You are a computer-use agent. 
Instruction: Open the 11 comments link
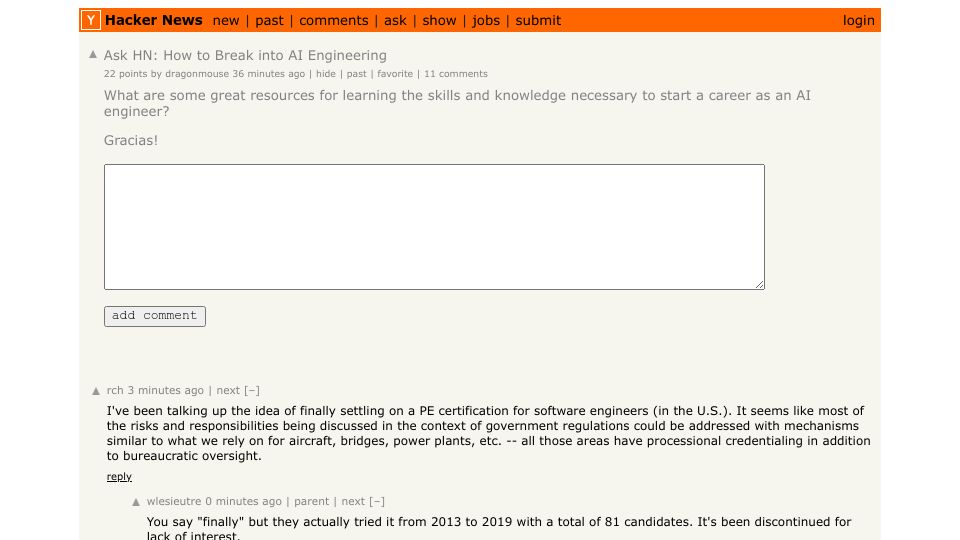click(456, 74)
